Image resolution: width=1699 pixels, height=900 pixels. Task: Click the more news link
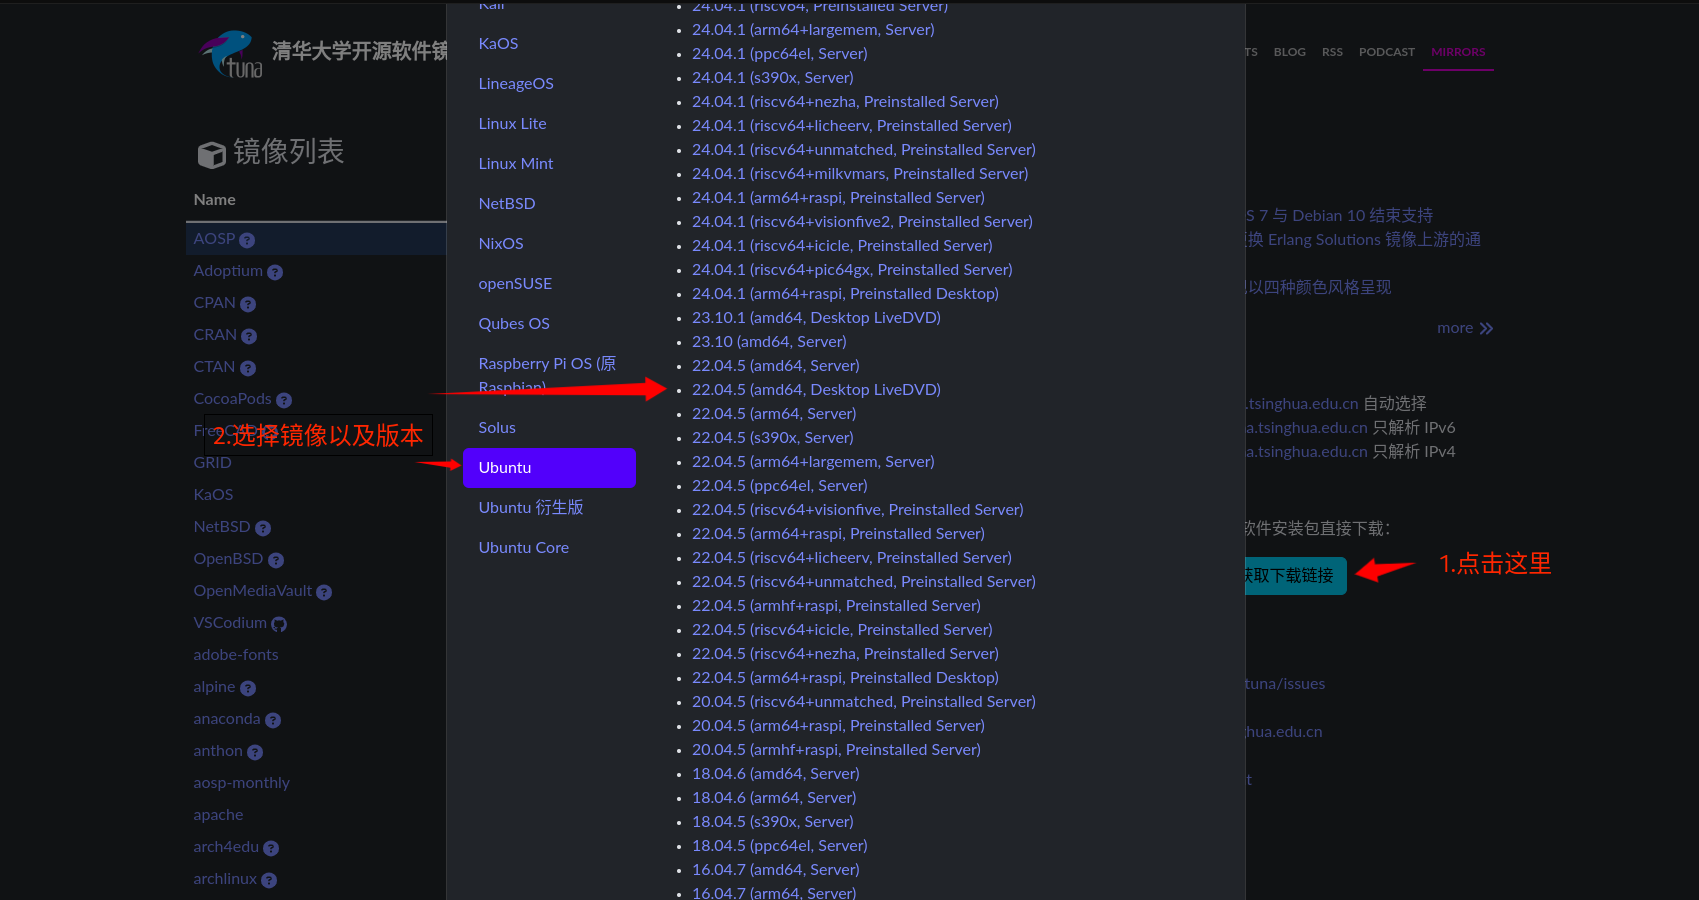[1465, 329]
